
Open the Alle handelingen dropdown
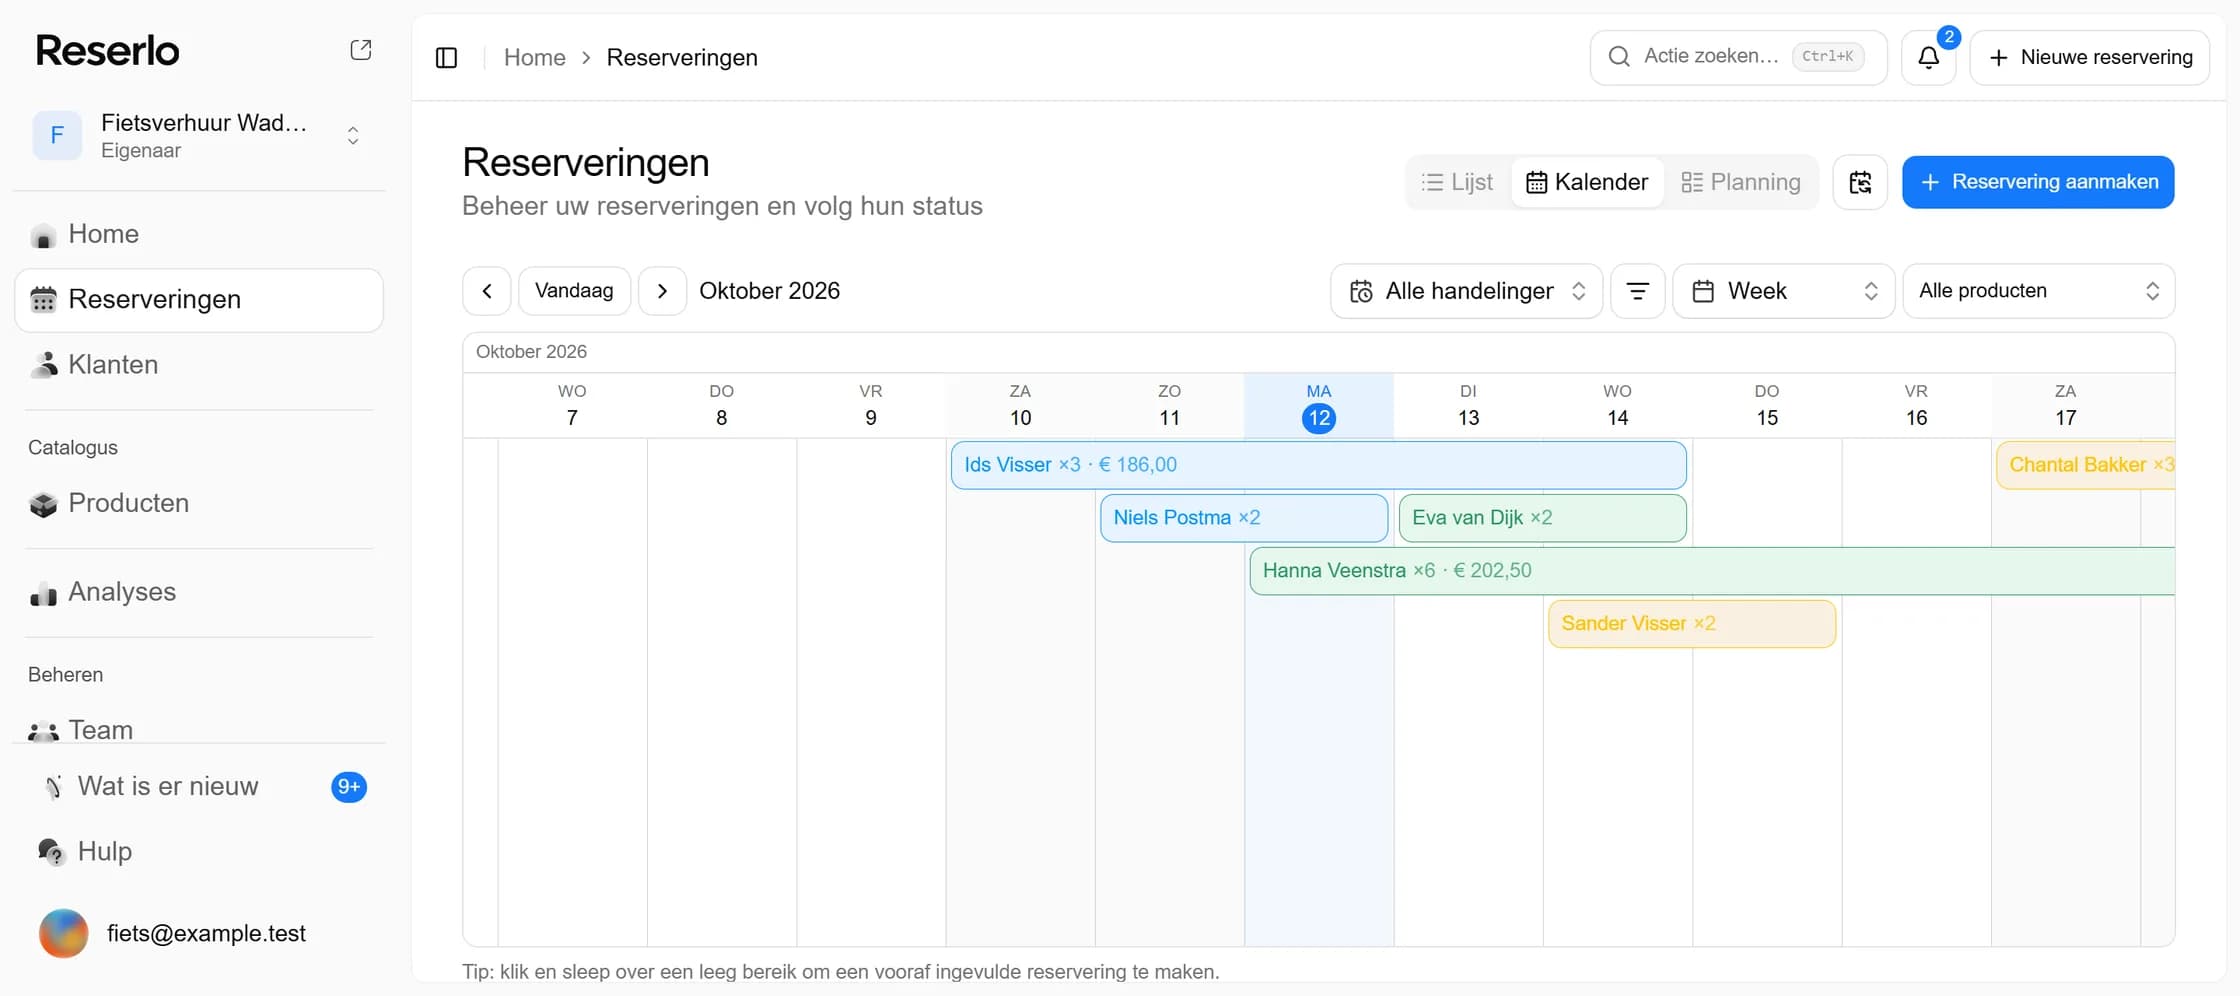point(1466,291)
